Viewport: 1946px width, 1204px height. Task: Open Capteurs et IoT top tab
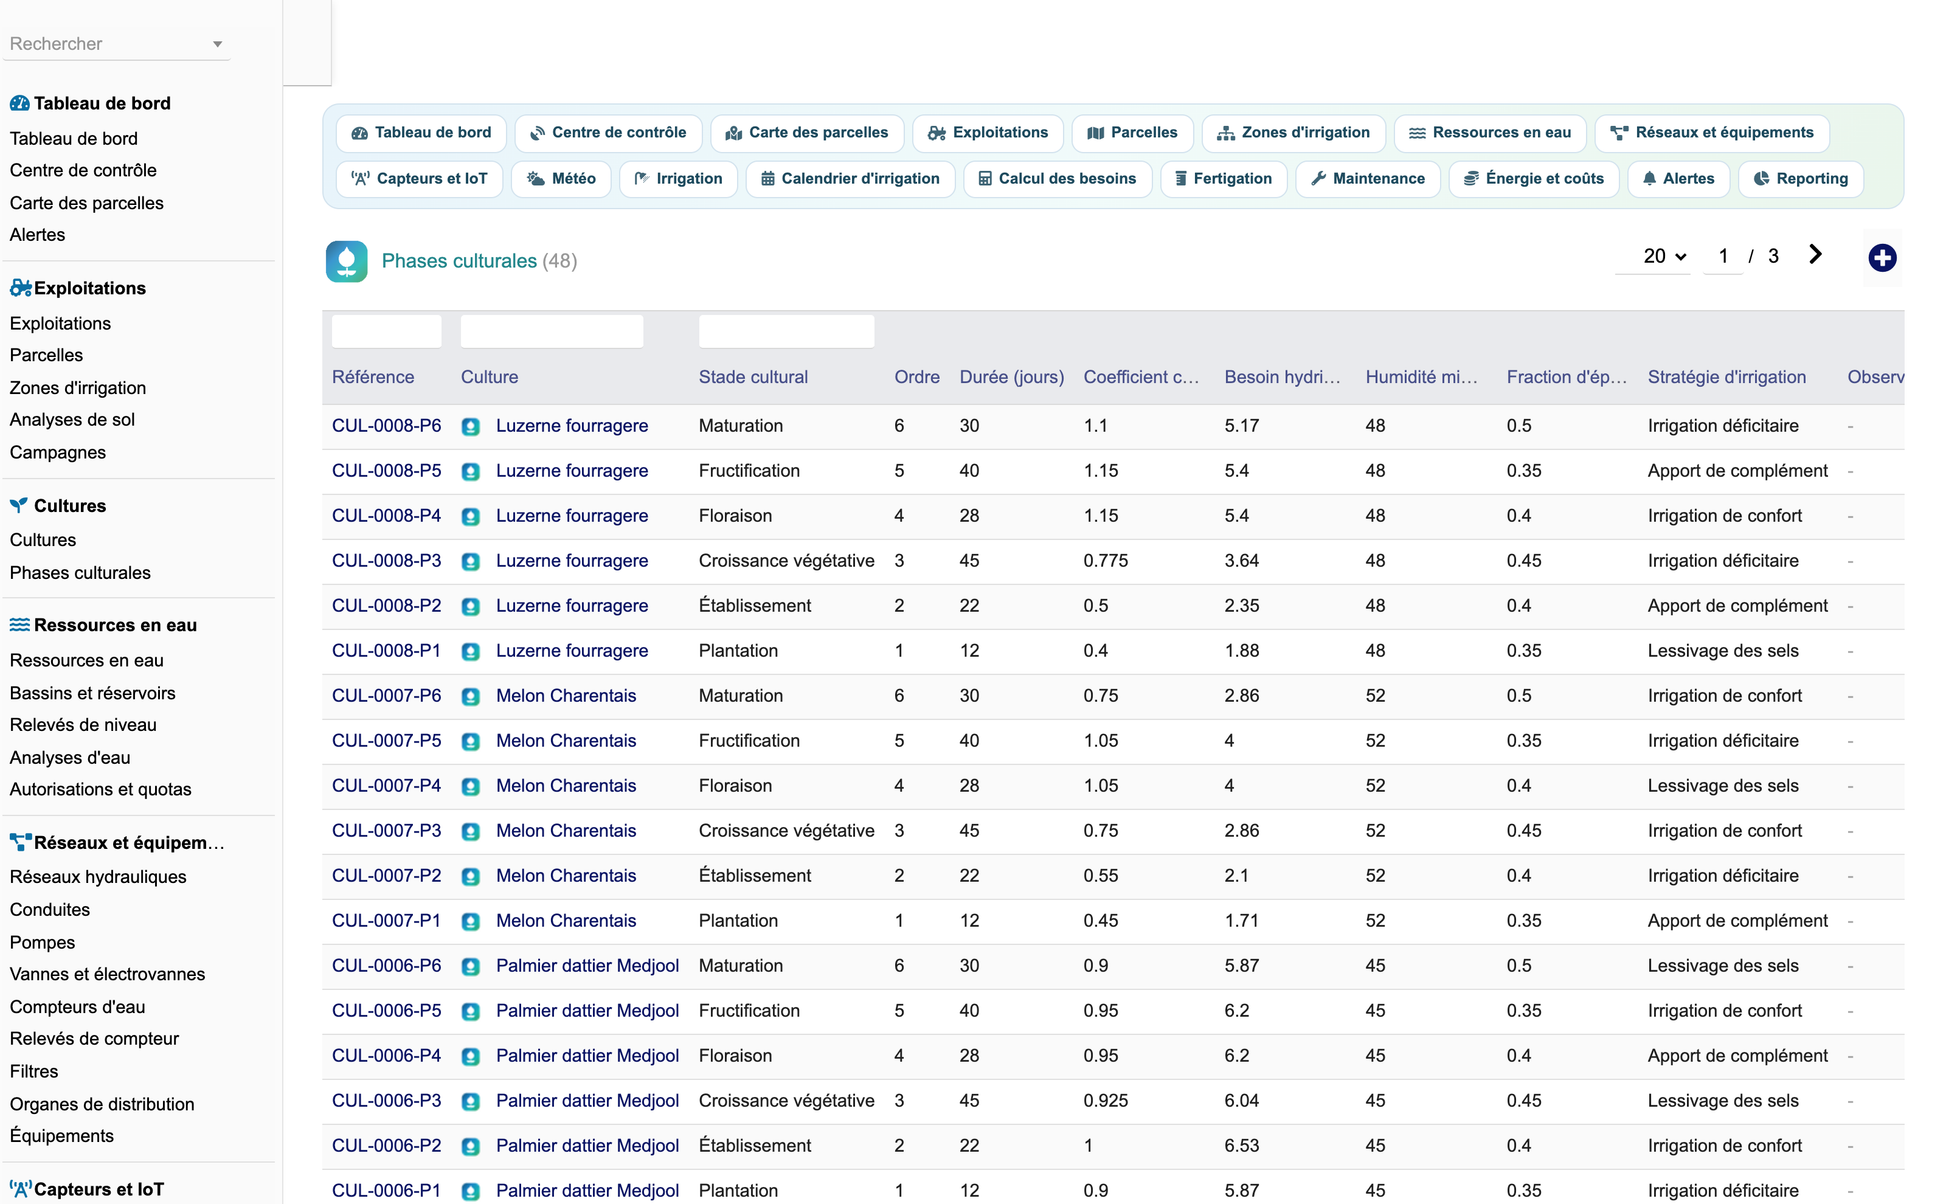420,179
